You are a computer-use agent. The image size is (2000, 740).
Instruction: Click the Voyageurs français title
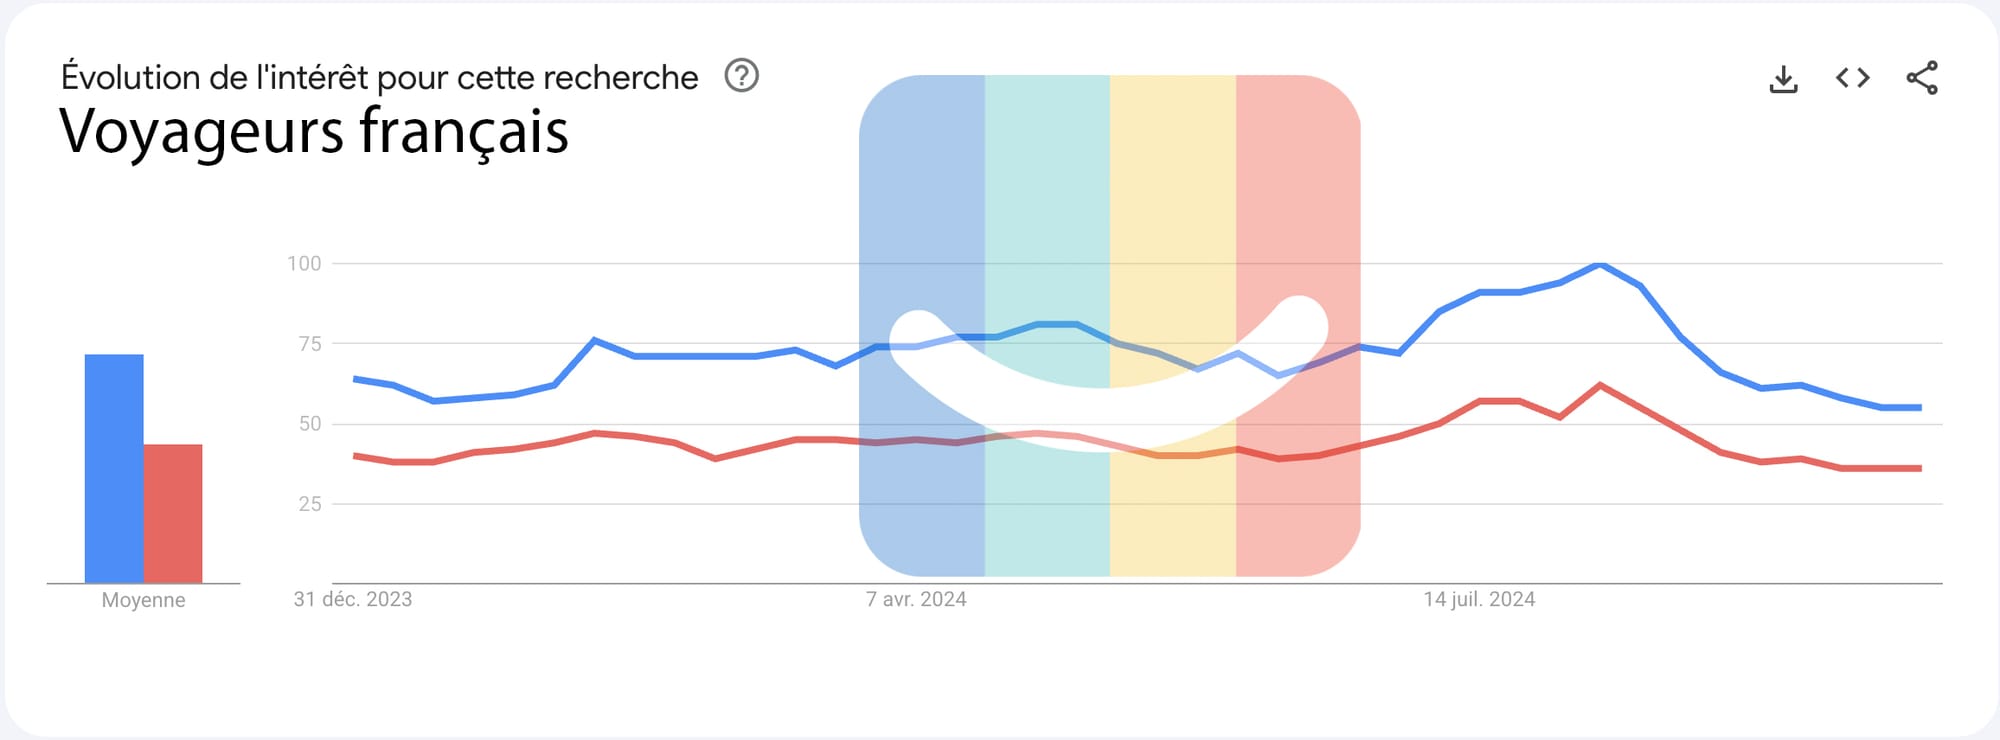pos(314,131)
